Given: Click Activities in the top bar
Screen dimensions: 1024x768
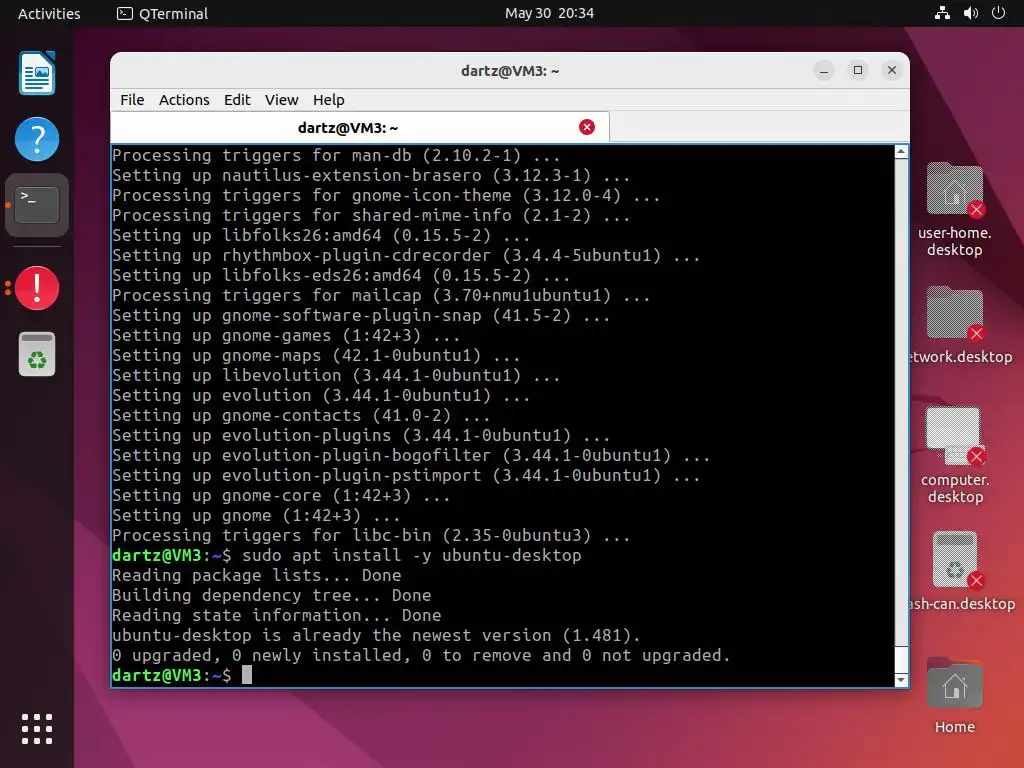Looking at the screenshot, I should (49, 13).
